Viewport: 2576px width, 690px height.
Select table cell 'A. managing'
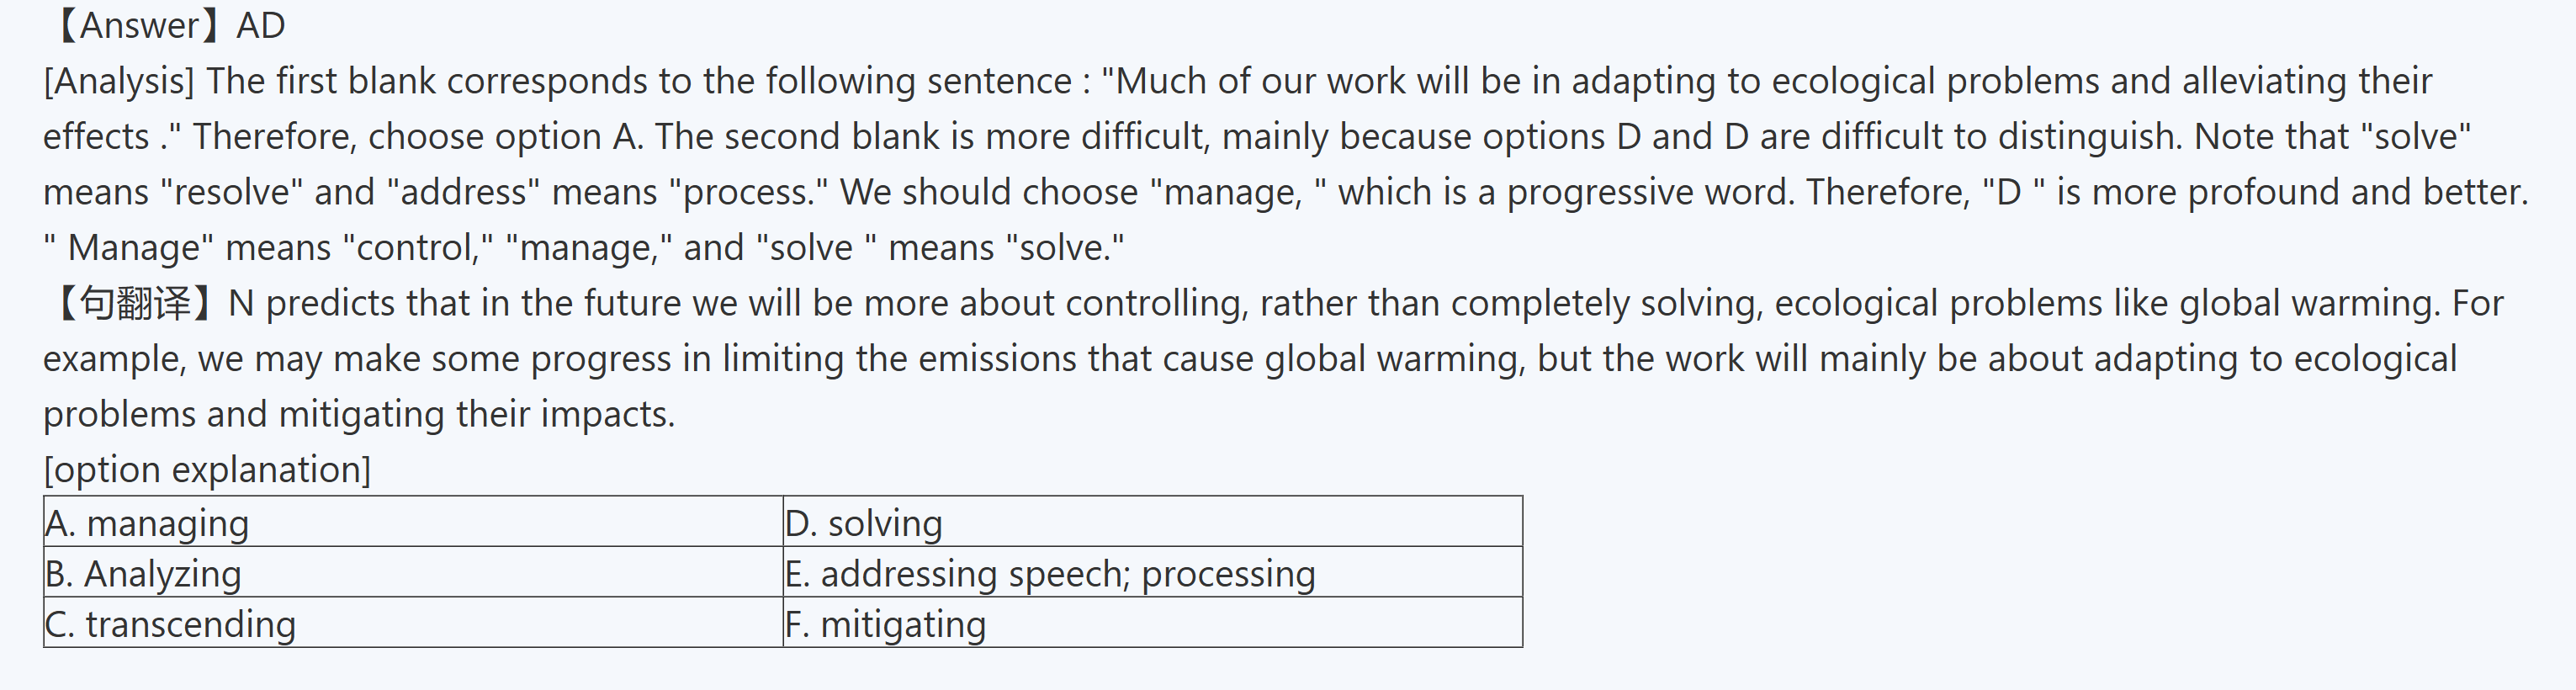coord(147,523)
